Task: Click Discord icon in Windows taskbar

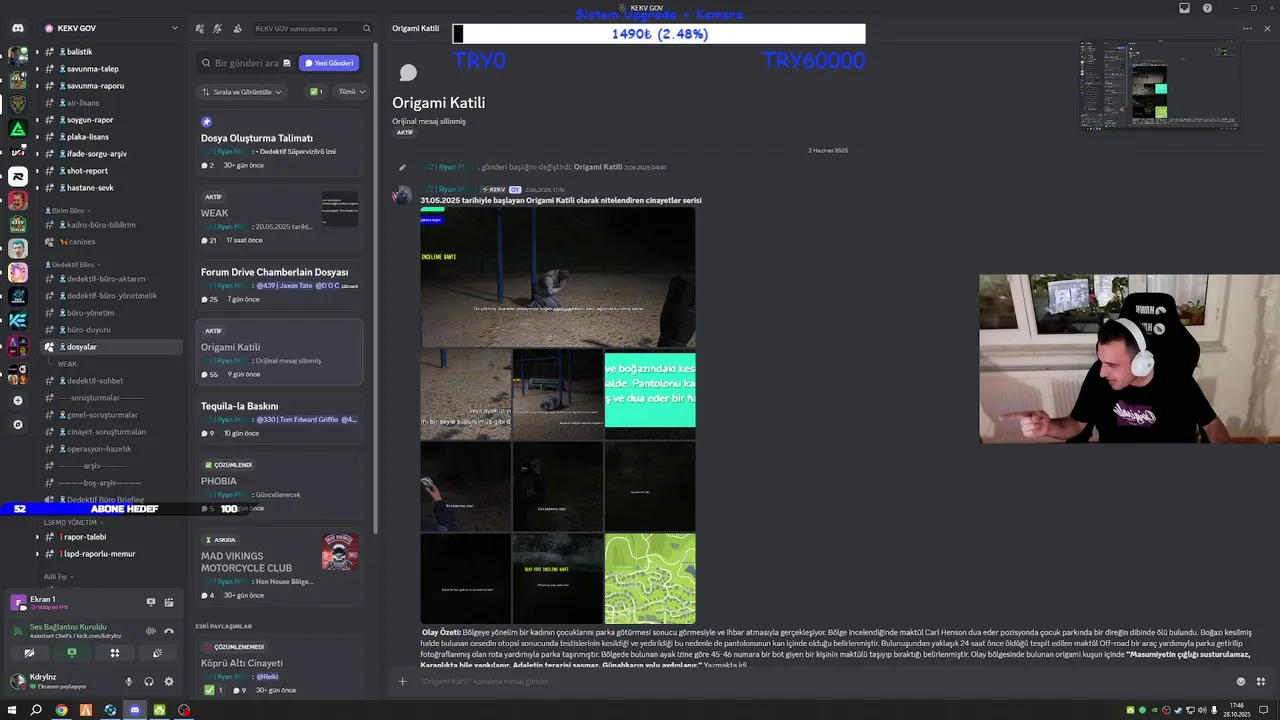Action: click(x=135, y=710)
